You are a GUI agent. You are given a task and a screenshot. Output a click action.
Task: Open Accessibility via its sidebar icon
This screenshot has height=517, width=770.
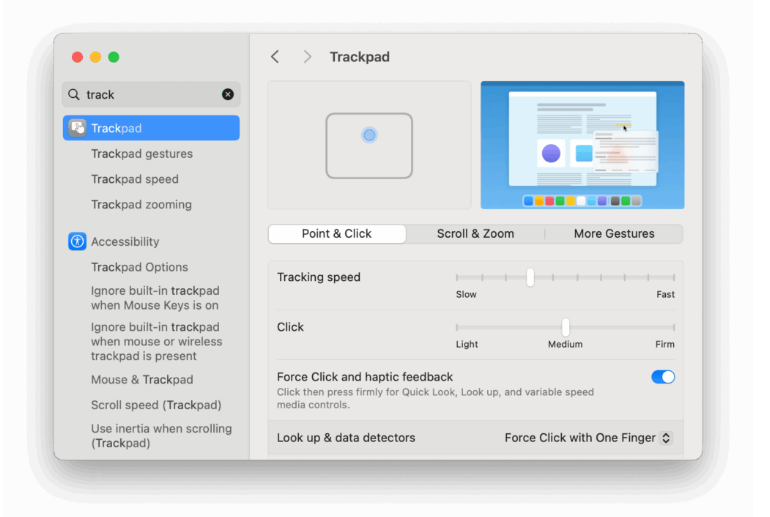pos(77,241)
